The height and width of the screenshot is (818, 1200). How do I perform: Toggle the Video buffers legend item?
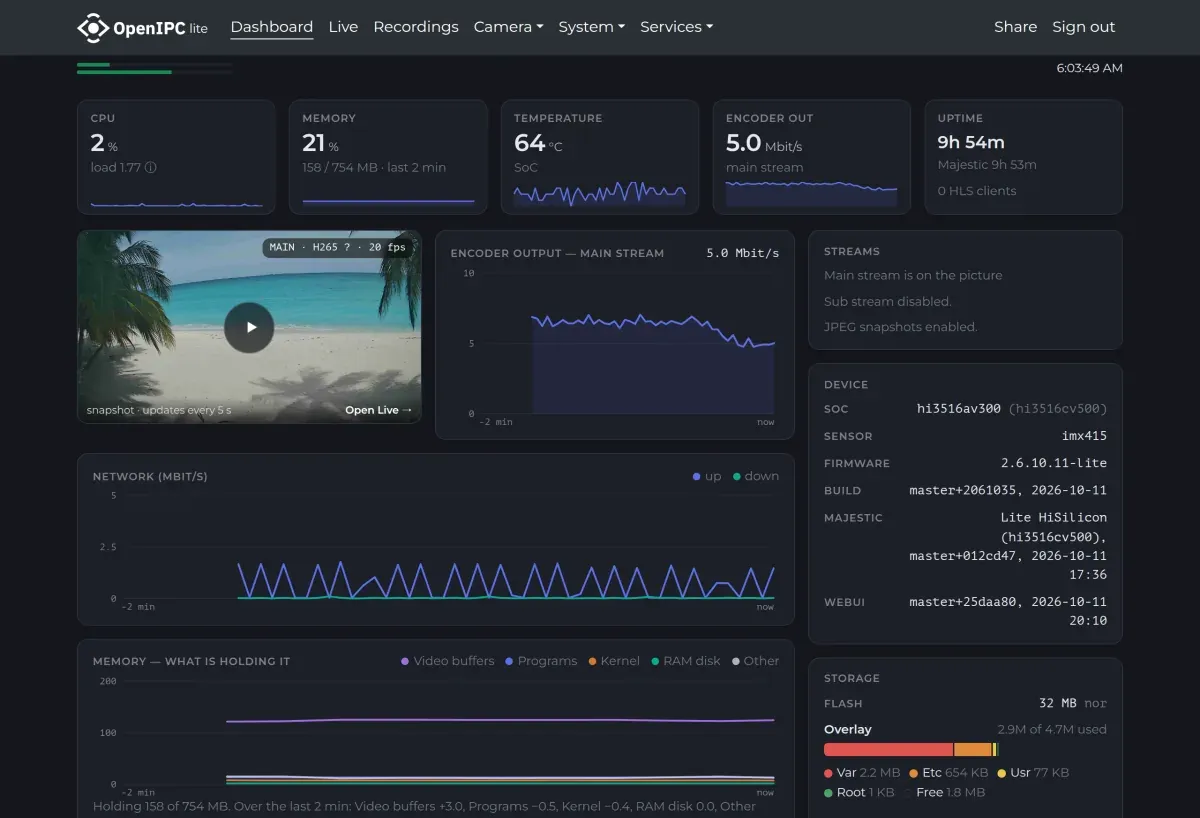pos(447,661)
